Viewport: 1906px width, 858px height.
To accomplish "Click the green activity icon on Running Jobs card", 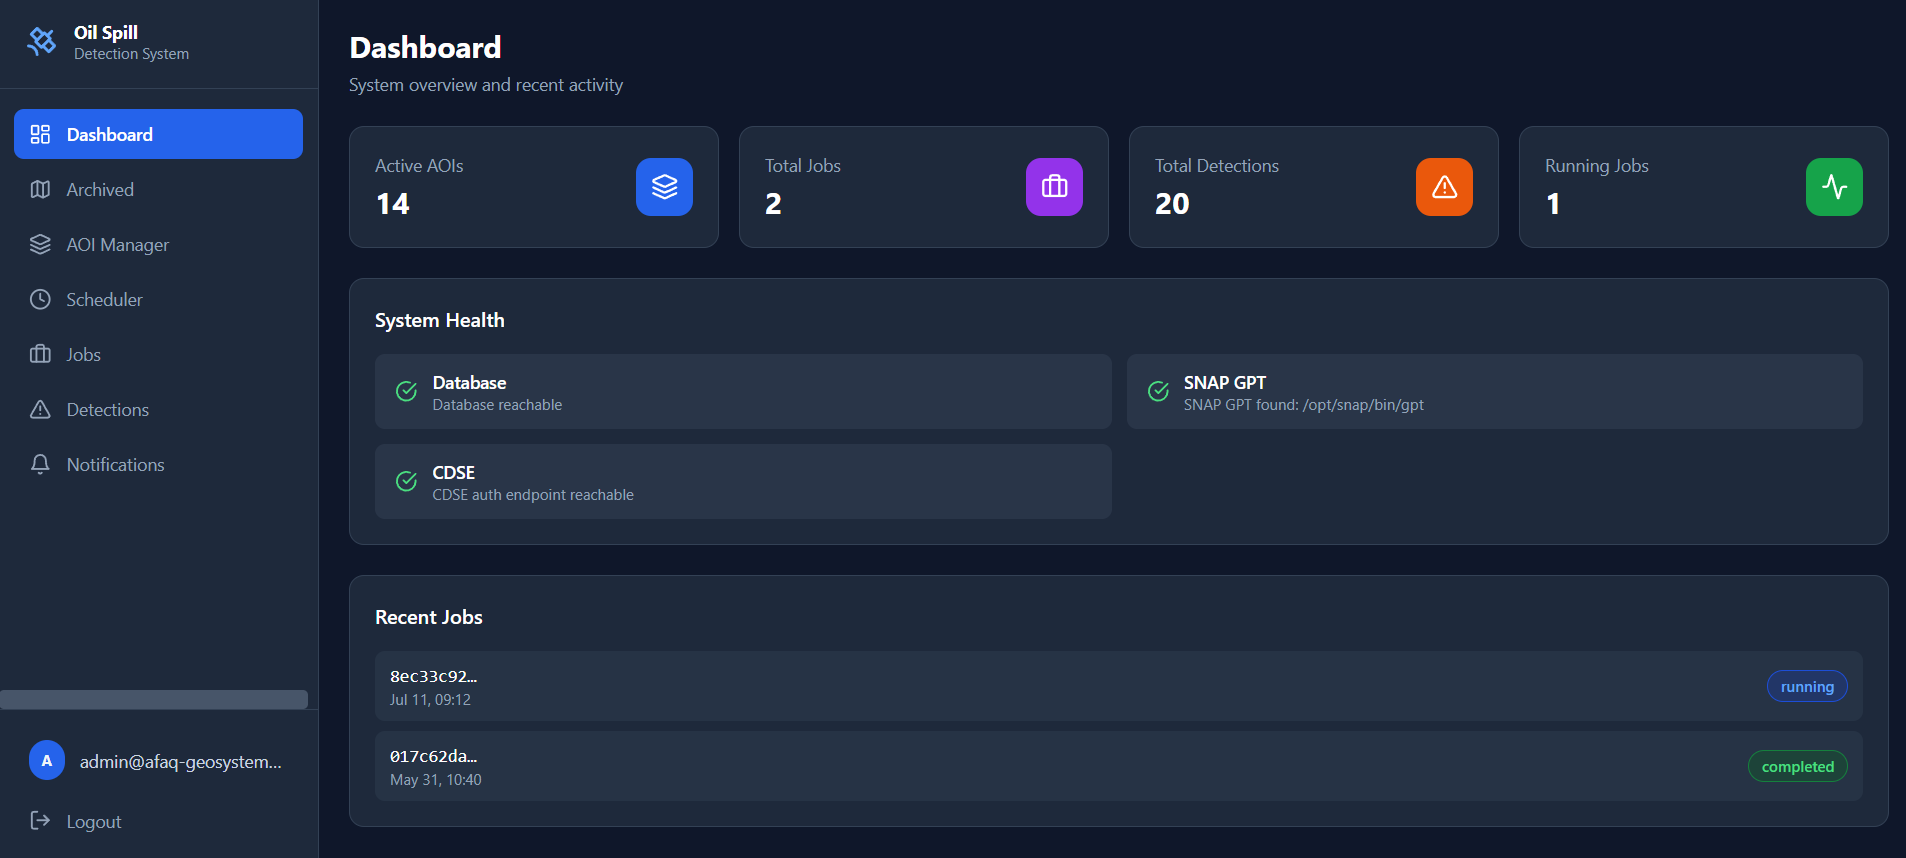I will pos(1834,187).
